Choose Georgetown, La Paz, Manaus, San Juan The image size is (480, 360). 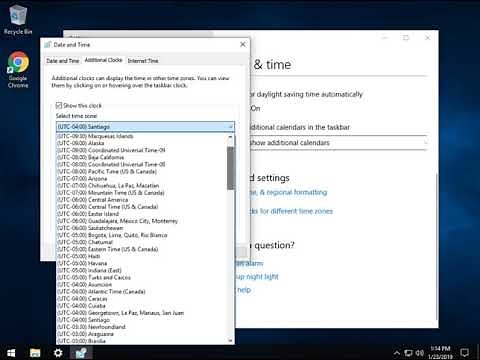(x=142, y=313)
